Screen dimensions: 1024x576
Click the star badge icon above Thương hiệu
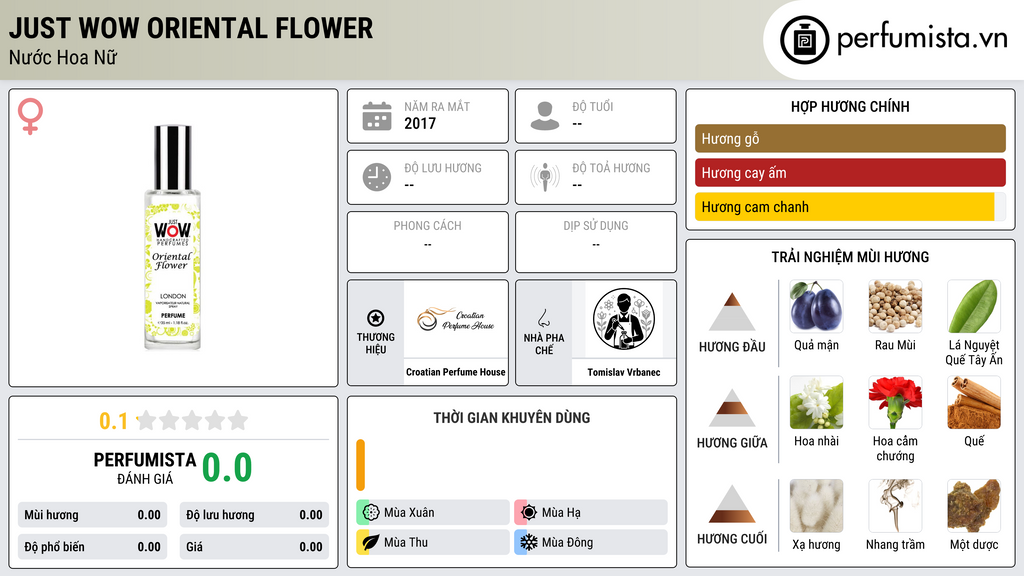click(376, 318)
